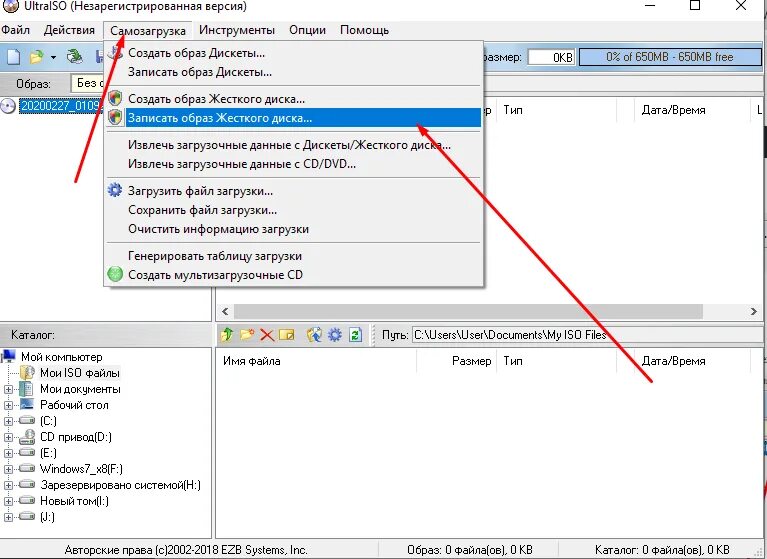767x559 pixels.
Task: Select Мои ISO файлы in catalog tree
Action: click(x=80, y=373)
